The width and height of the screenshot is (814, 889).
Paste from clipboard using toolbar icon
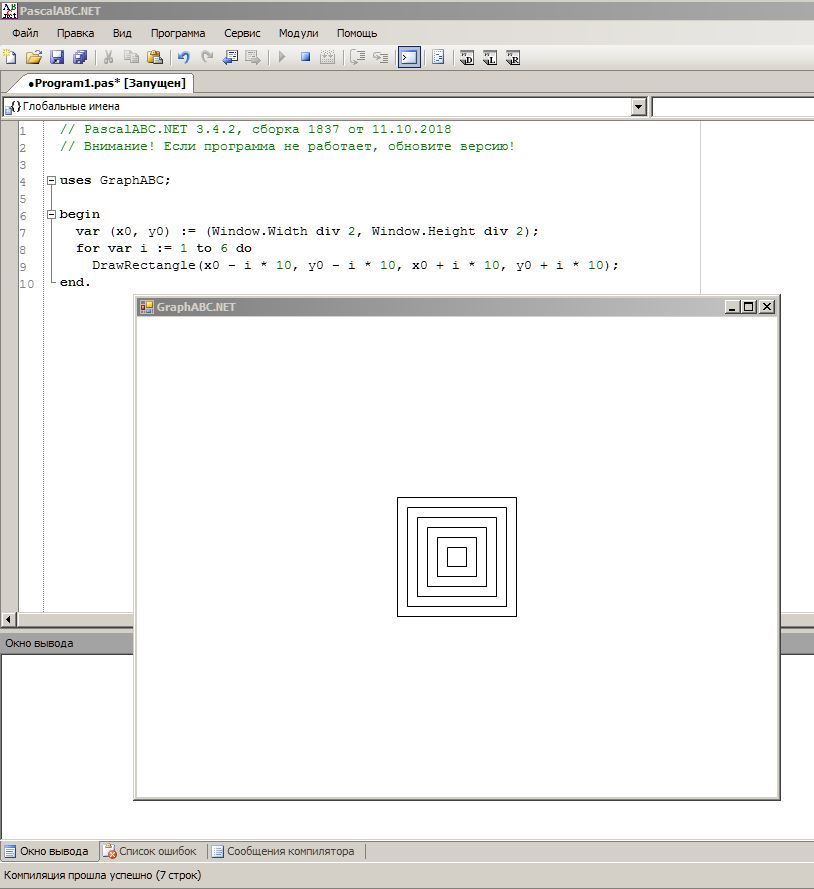(x=155, y=58)
